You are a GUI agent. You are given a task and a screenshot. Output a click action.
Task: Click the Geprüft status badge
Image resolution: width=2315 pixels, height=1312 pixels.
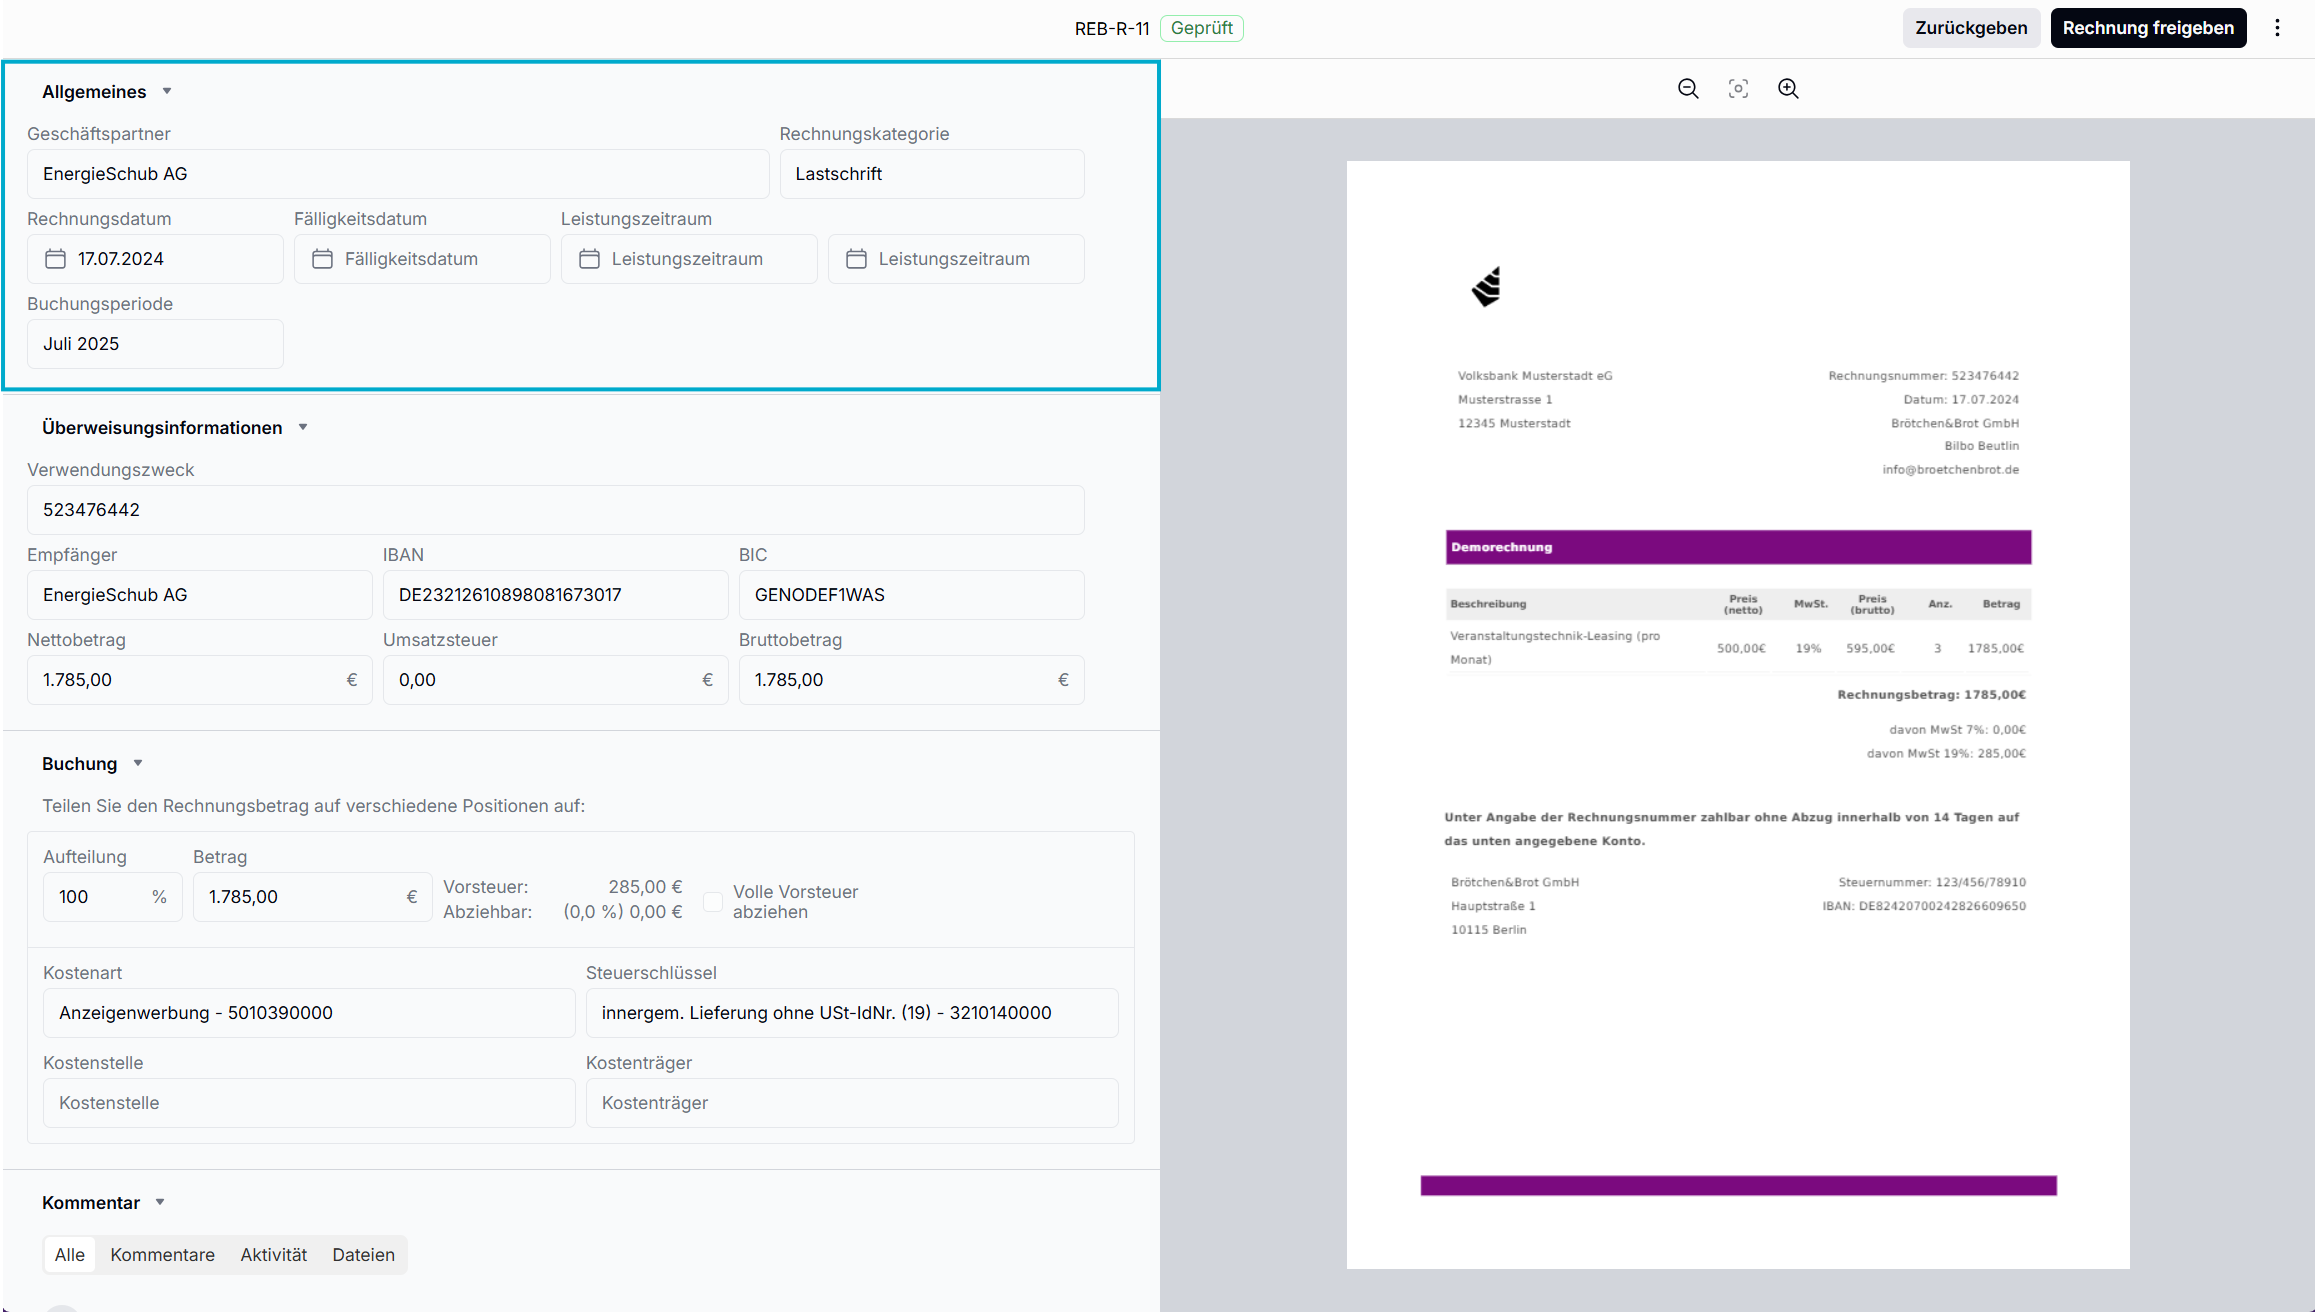(x=1201, y=28)
